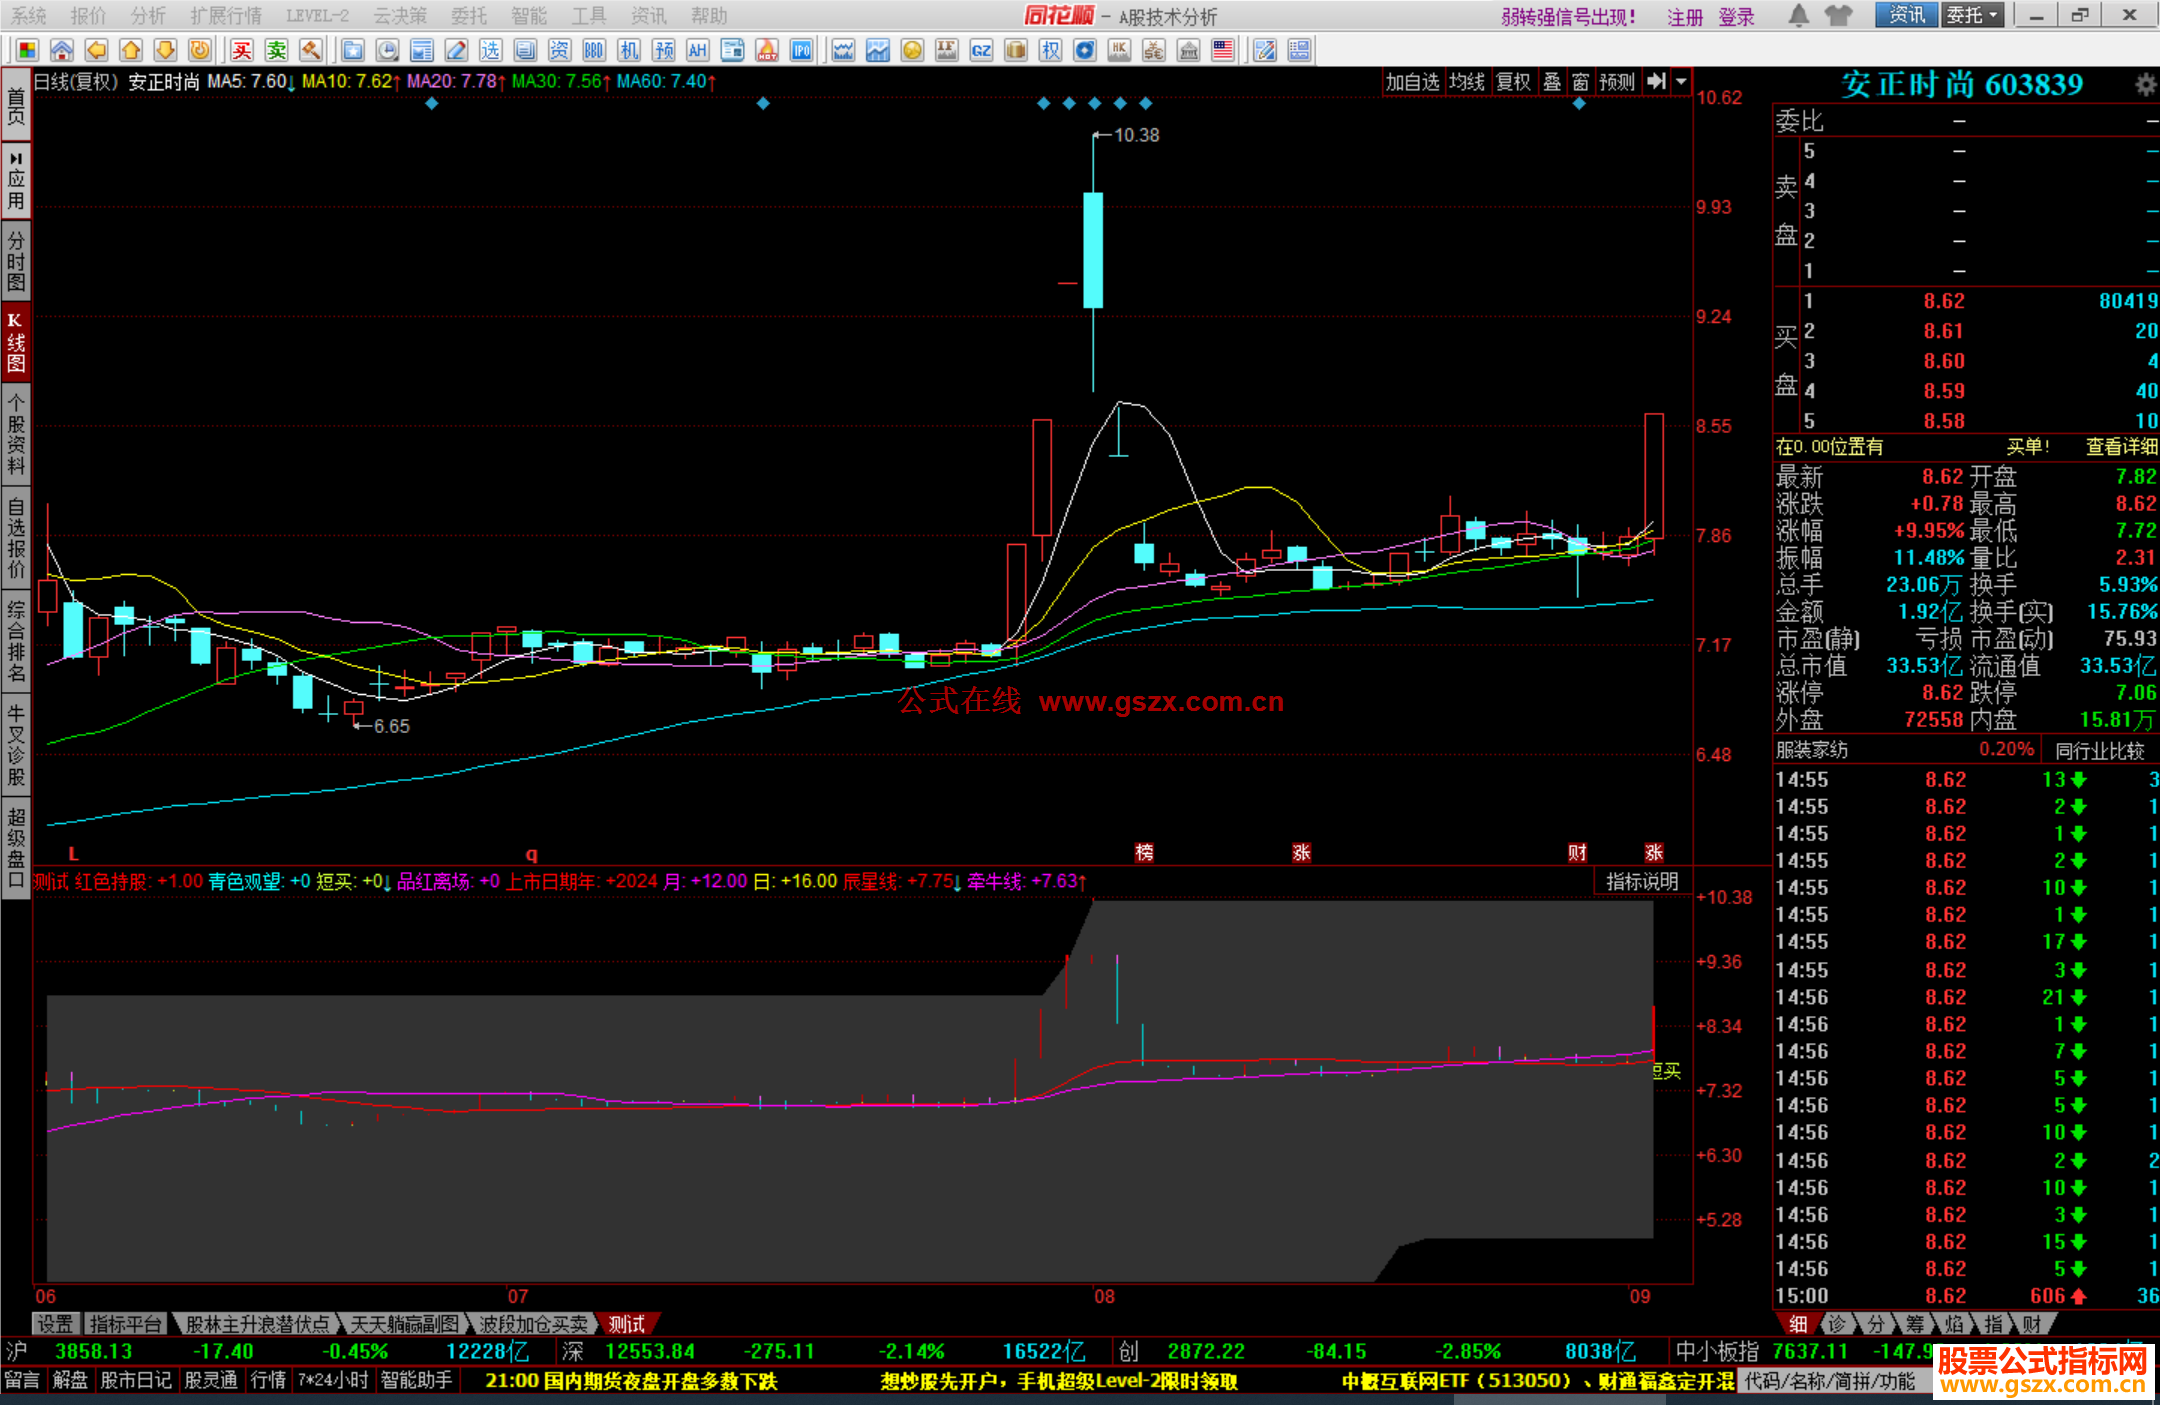Click the green 卖 (sell) toolbar icon

276,50
